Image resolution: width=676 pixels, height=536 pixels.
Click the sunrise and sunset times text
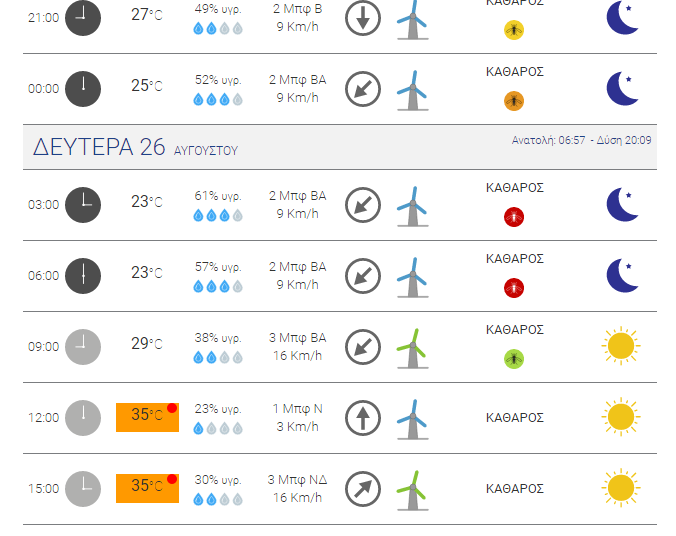coord(581,140)
